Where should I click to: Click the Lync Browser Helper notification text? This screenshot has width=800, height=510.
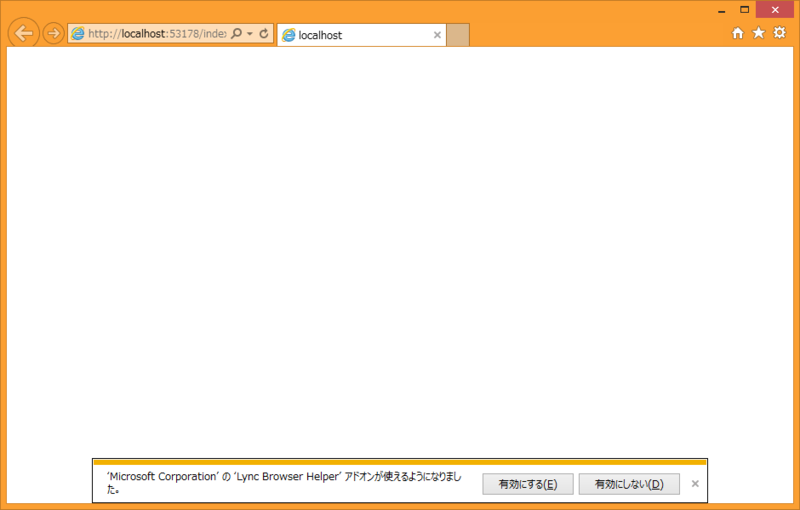click(x=284, y=482)
